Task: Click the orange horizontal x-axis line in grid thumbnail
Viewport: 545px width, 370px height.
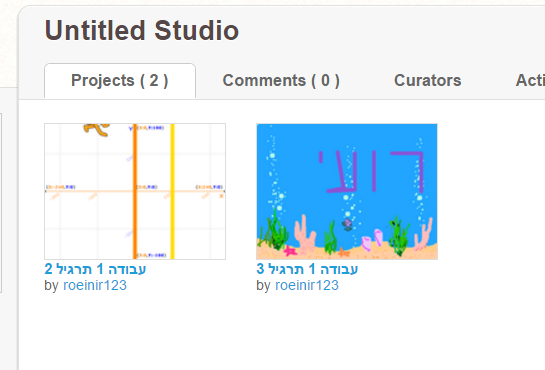Action: [135, 191]
